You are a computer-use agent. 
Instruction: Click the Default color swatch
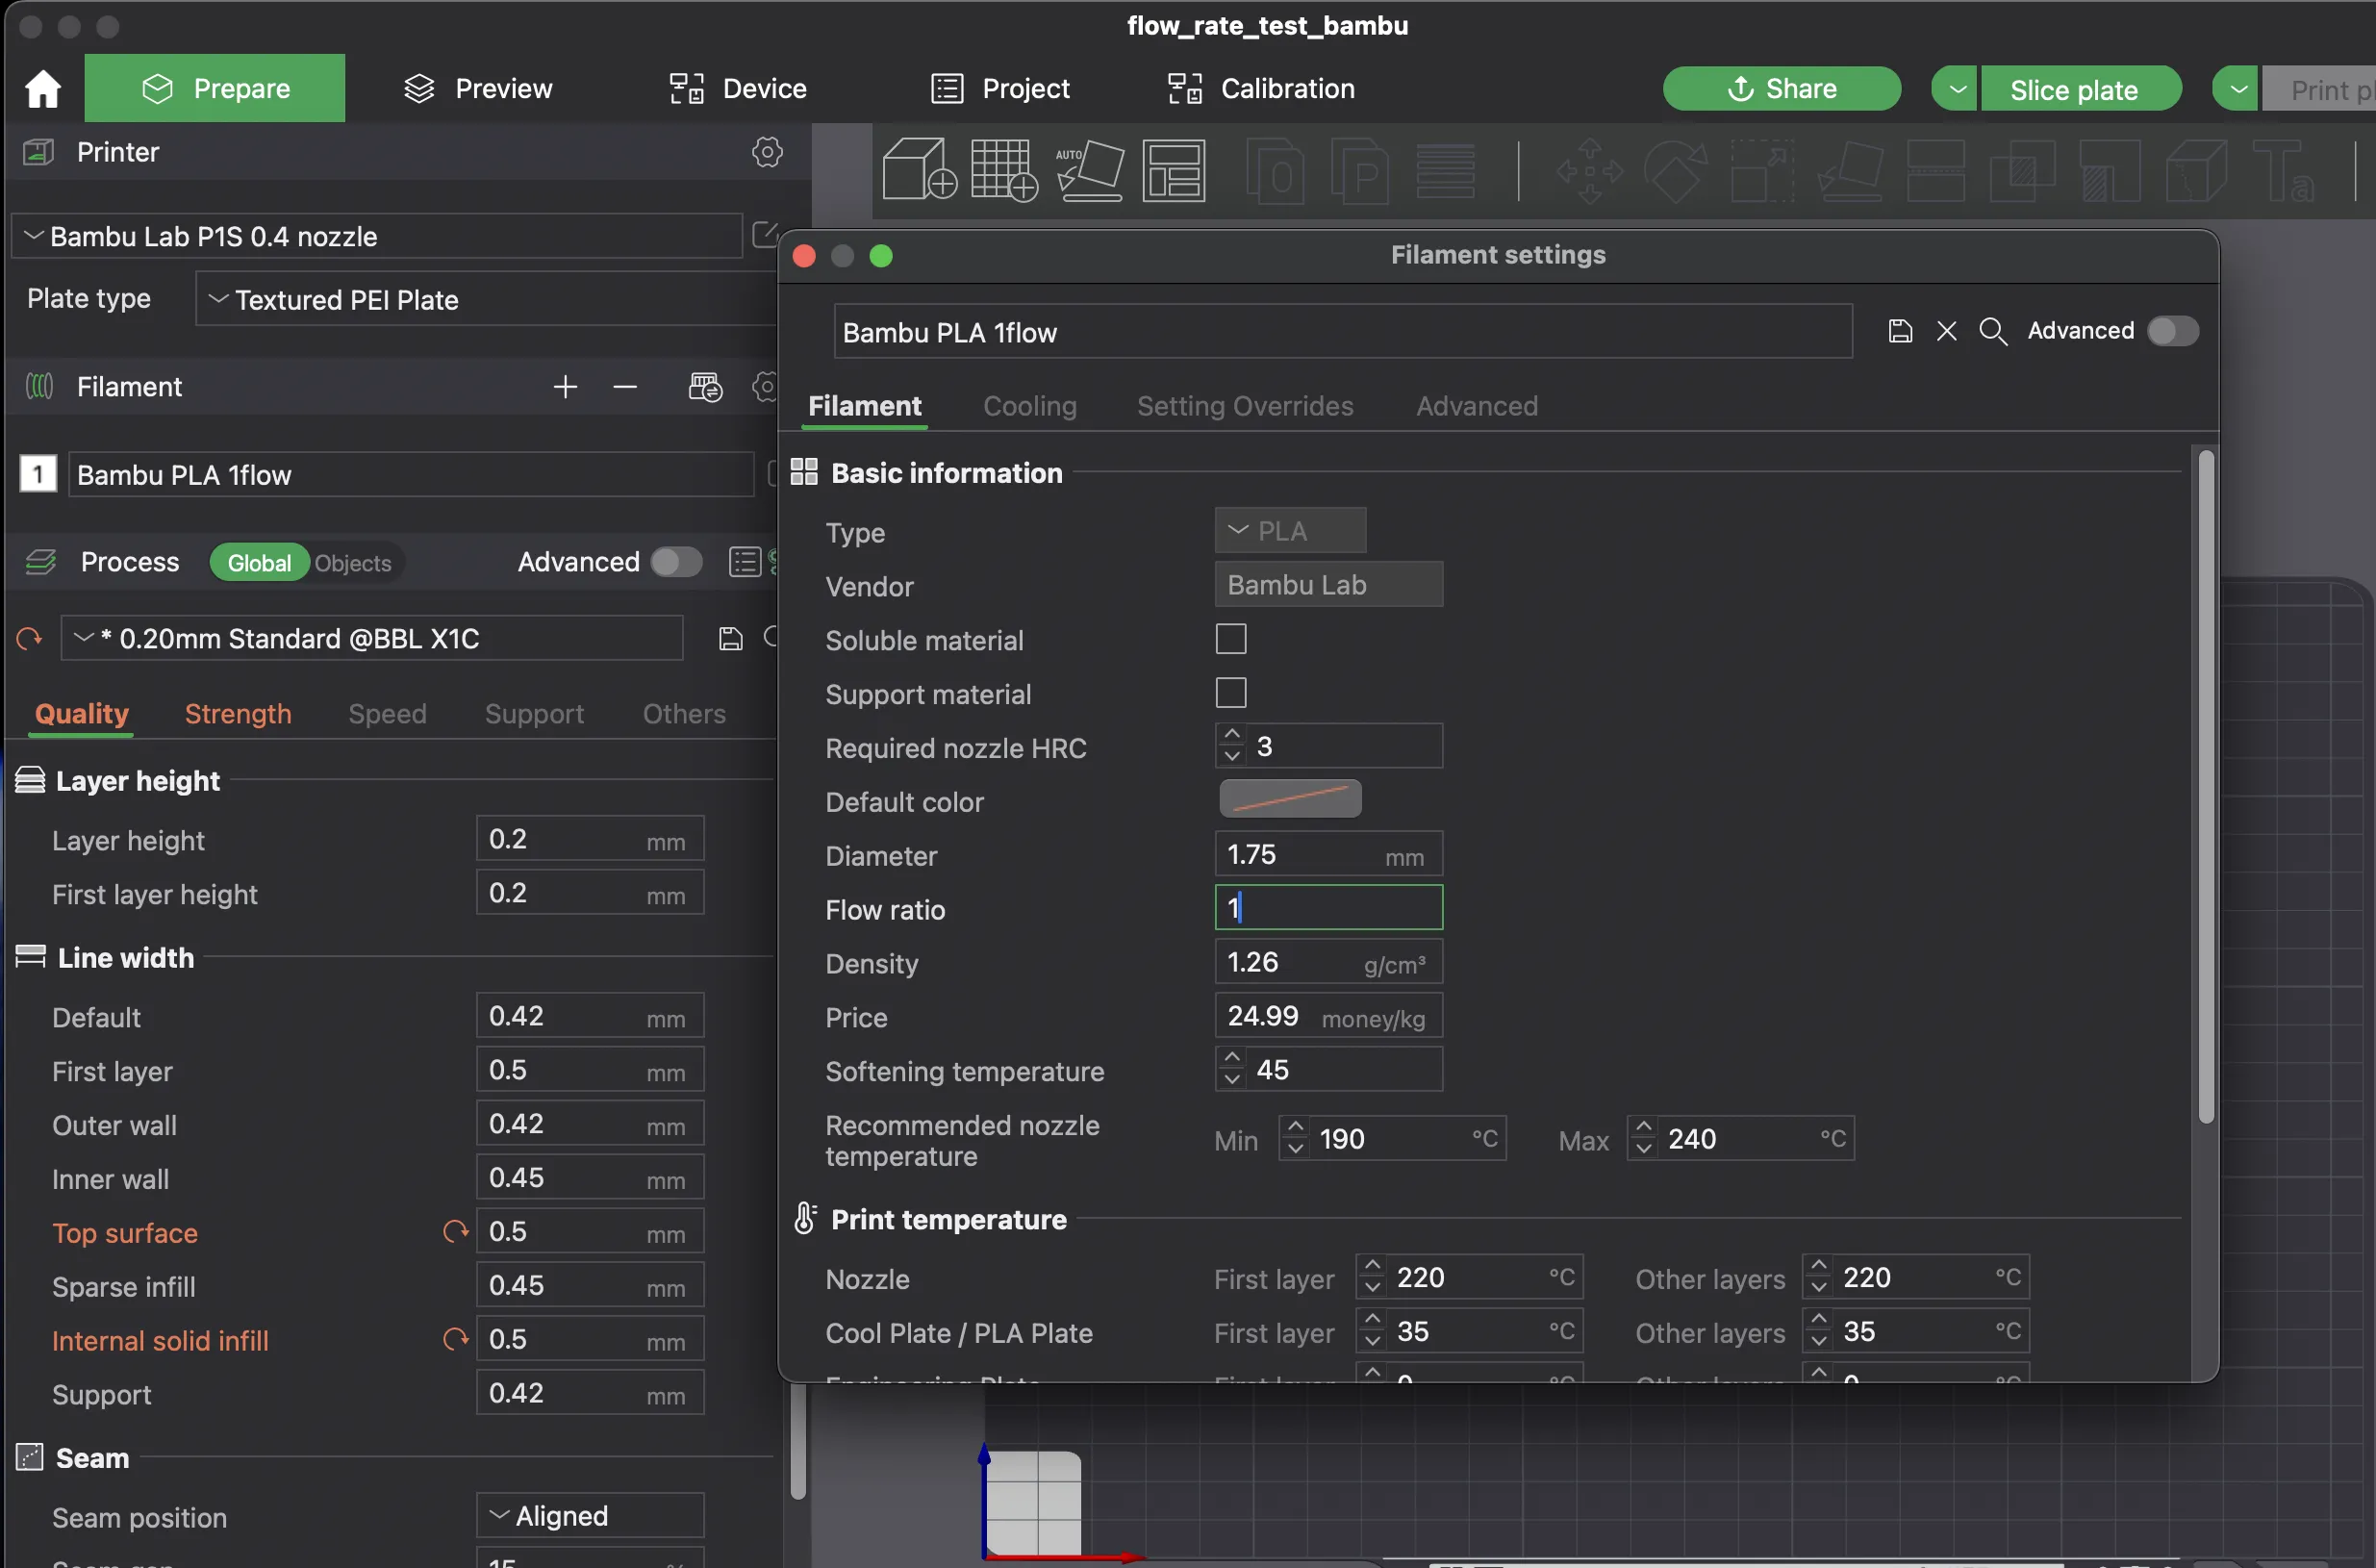[1290, 799]
